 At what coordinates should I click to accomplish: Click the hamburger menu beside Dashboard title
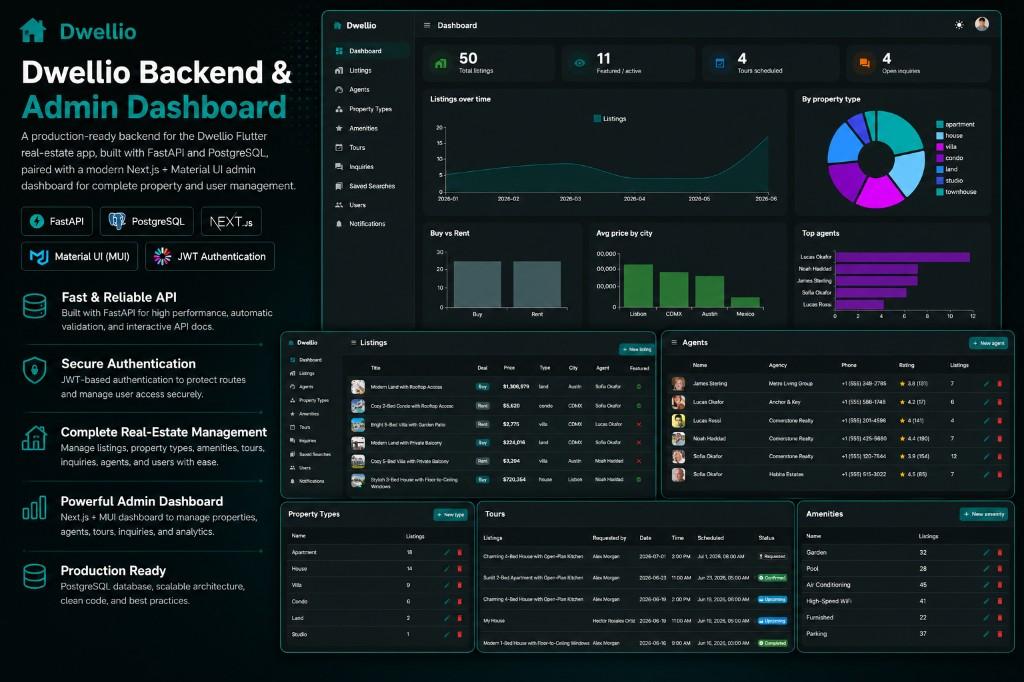pyautogui.click(x=427, y=25)
